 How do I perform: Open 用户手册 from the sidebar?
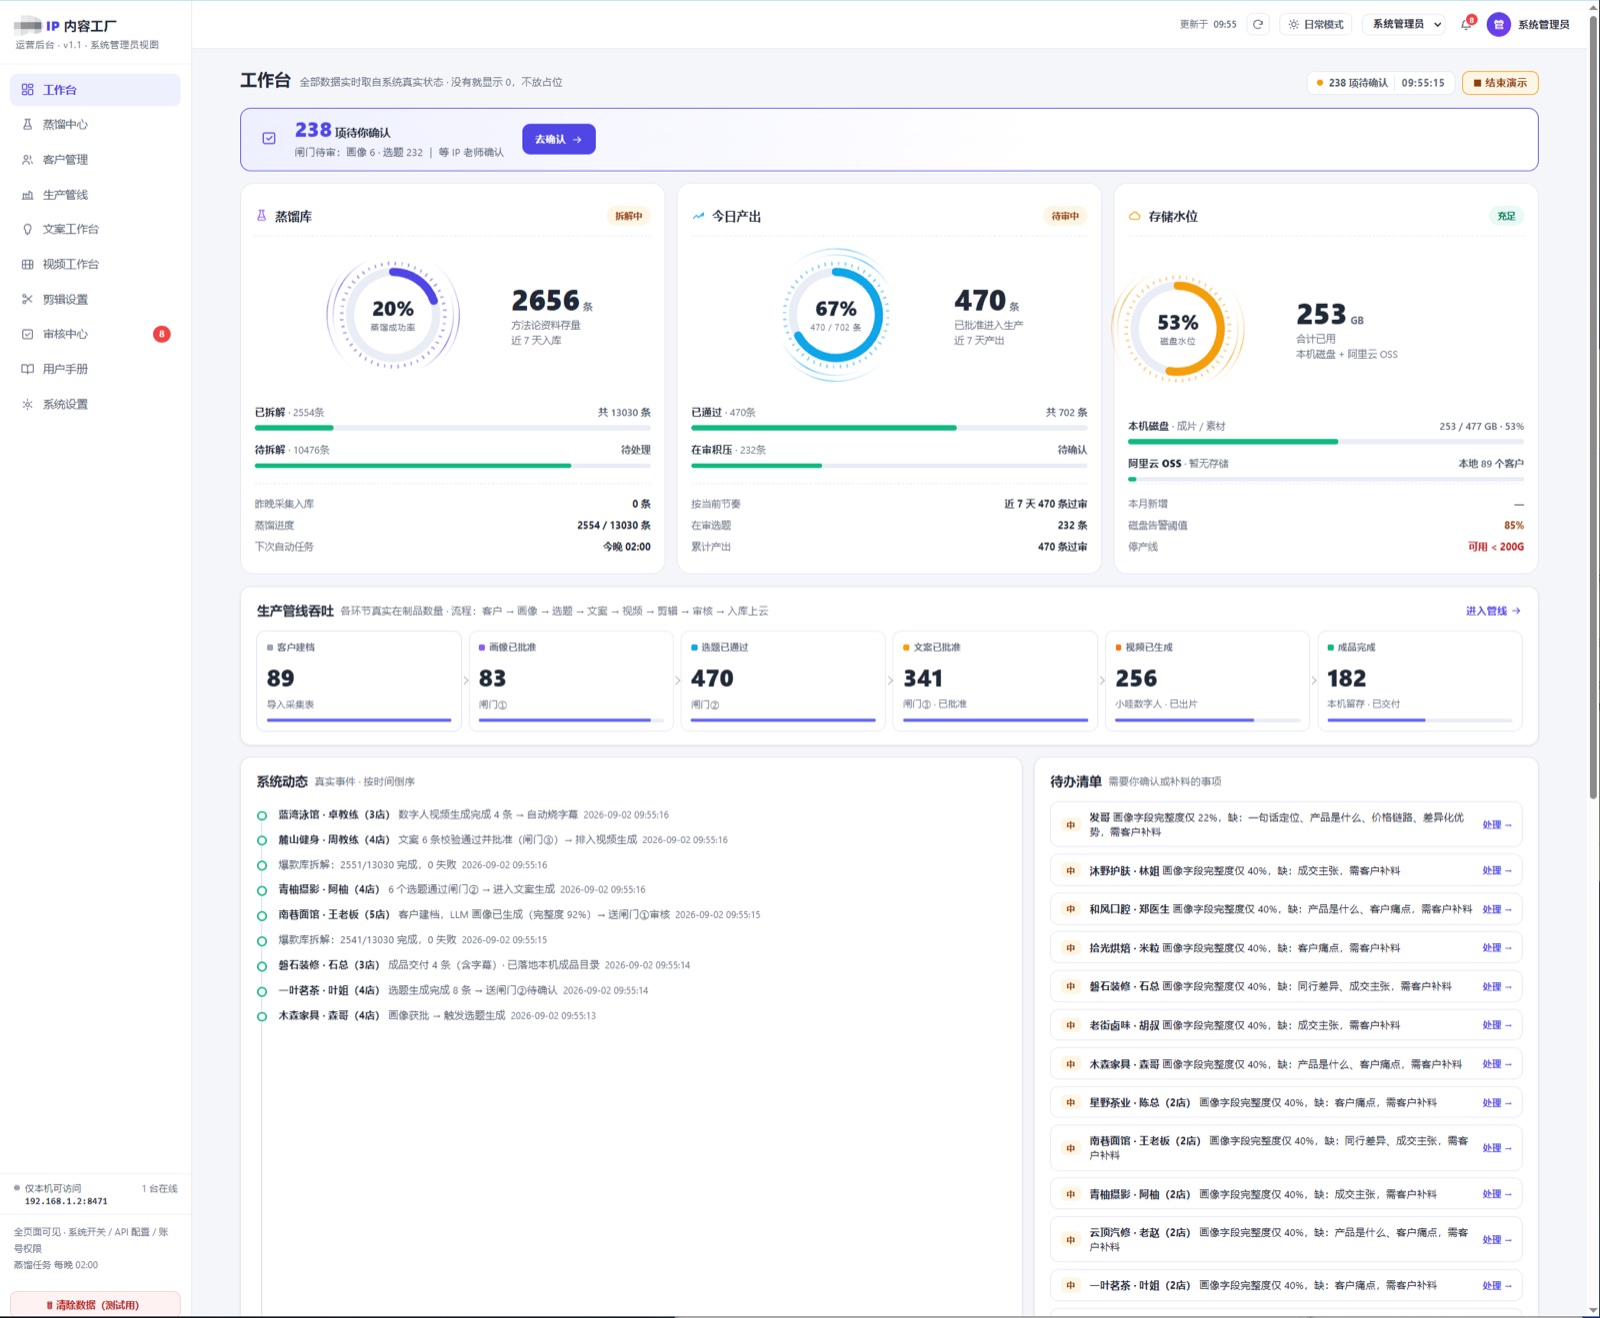point(95,369)
